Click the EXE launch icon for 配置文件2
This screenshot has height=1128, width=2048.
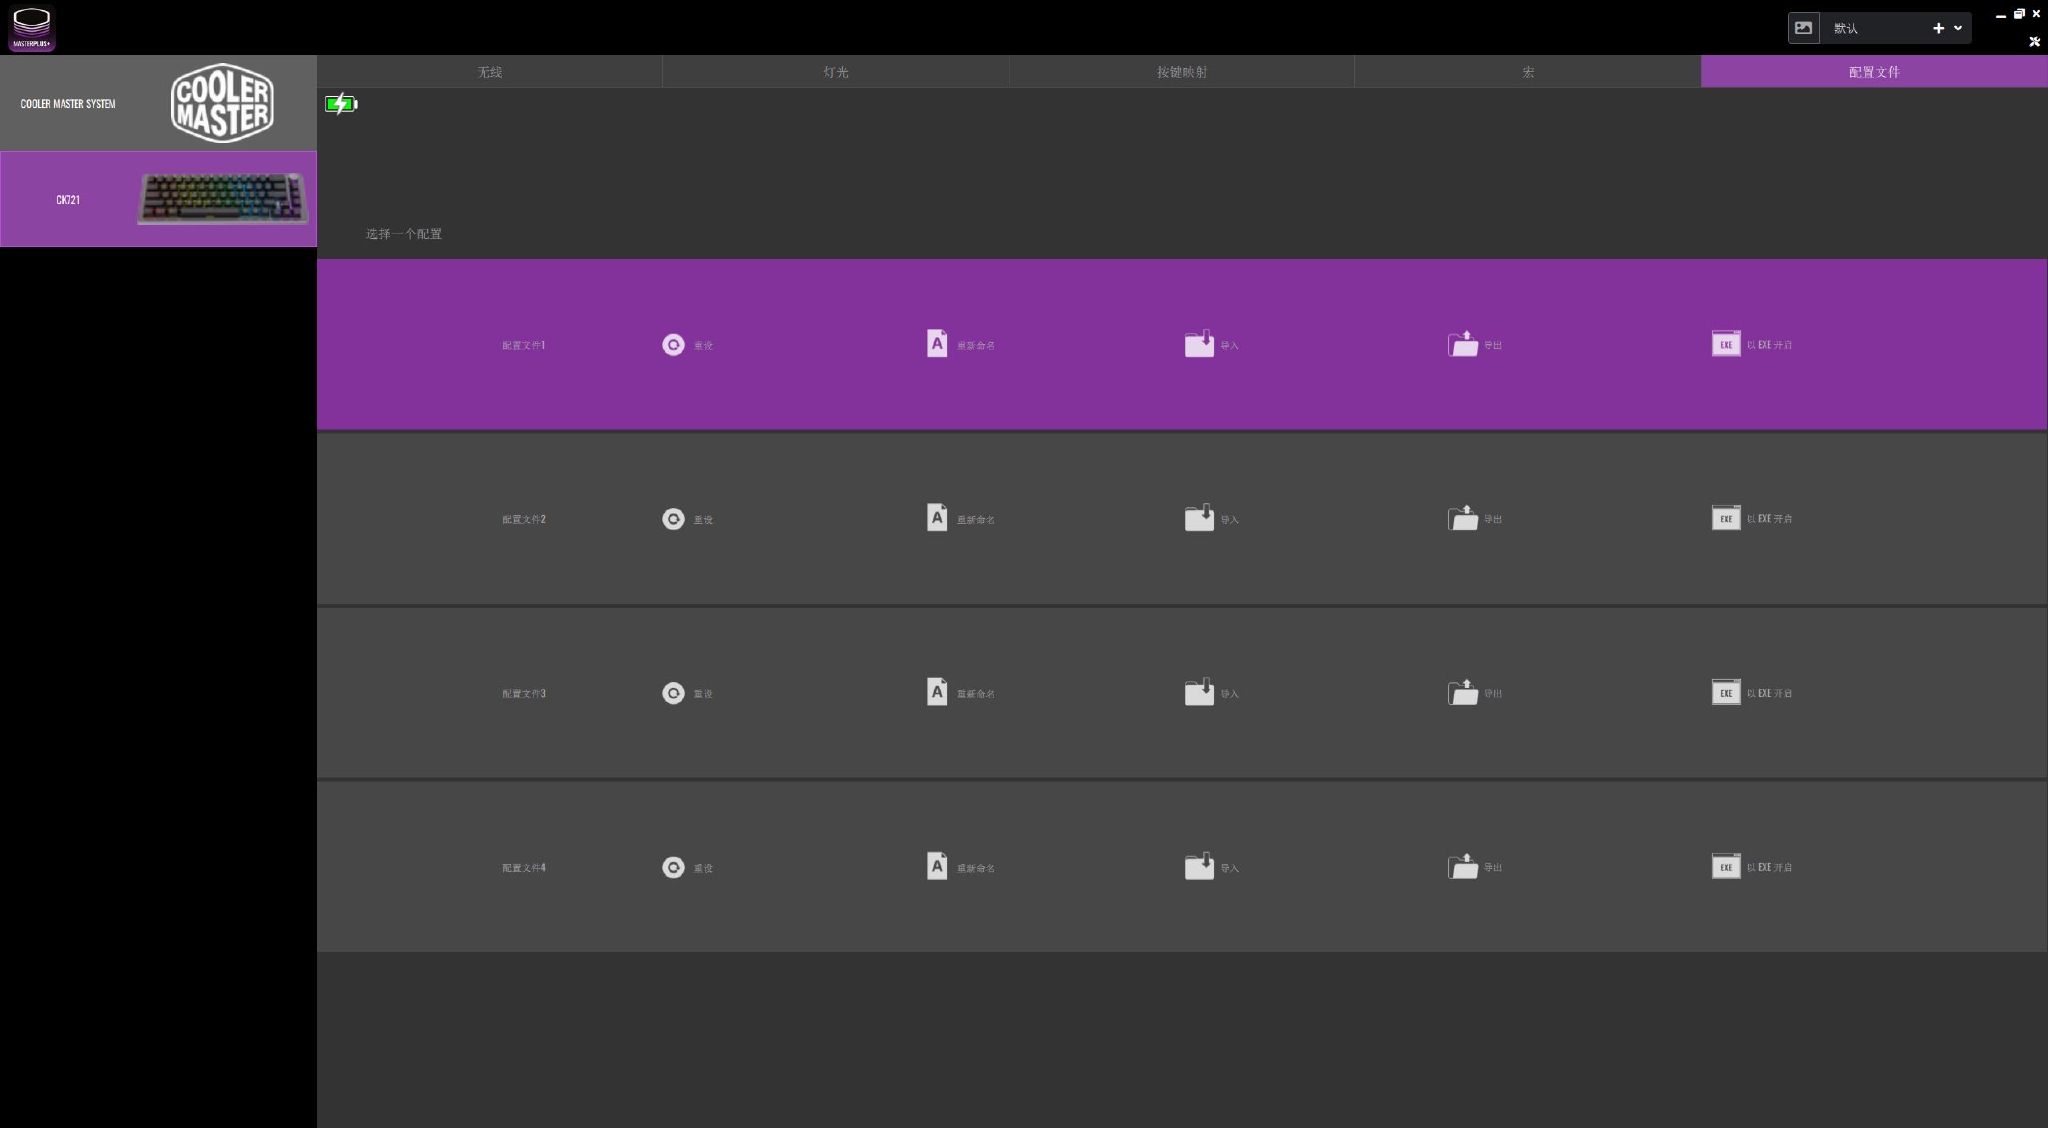point(1726,518)
